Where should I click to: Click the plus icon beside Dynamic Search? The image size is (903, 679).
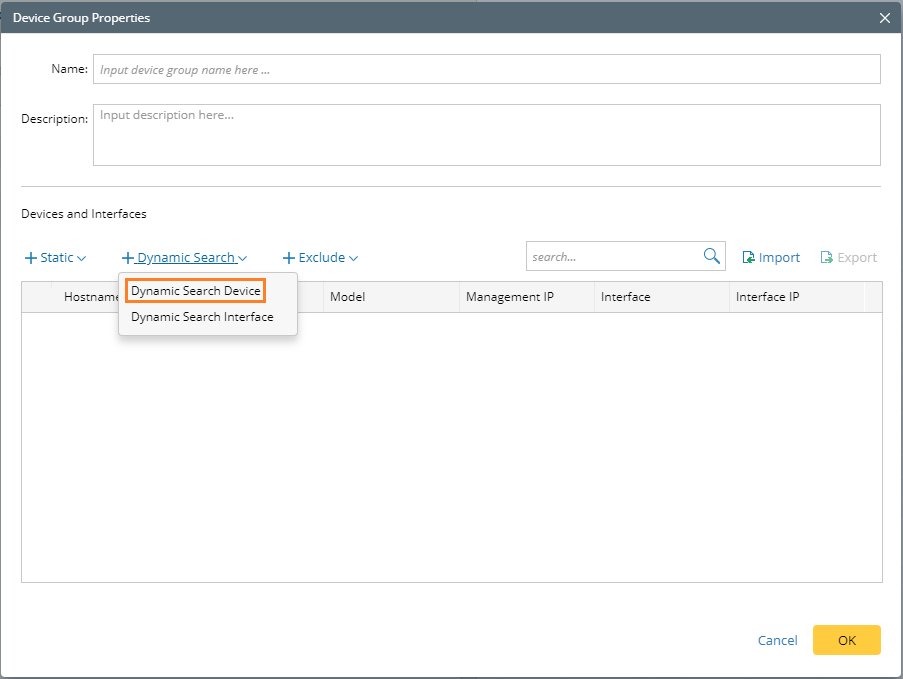pyautogui.click(x=127, y=258)
